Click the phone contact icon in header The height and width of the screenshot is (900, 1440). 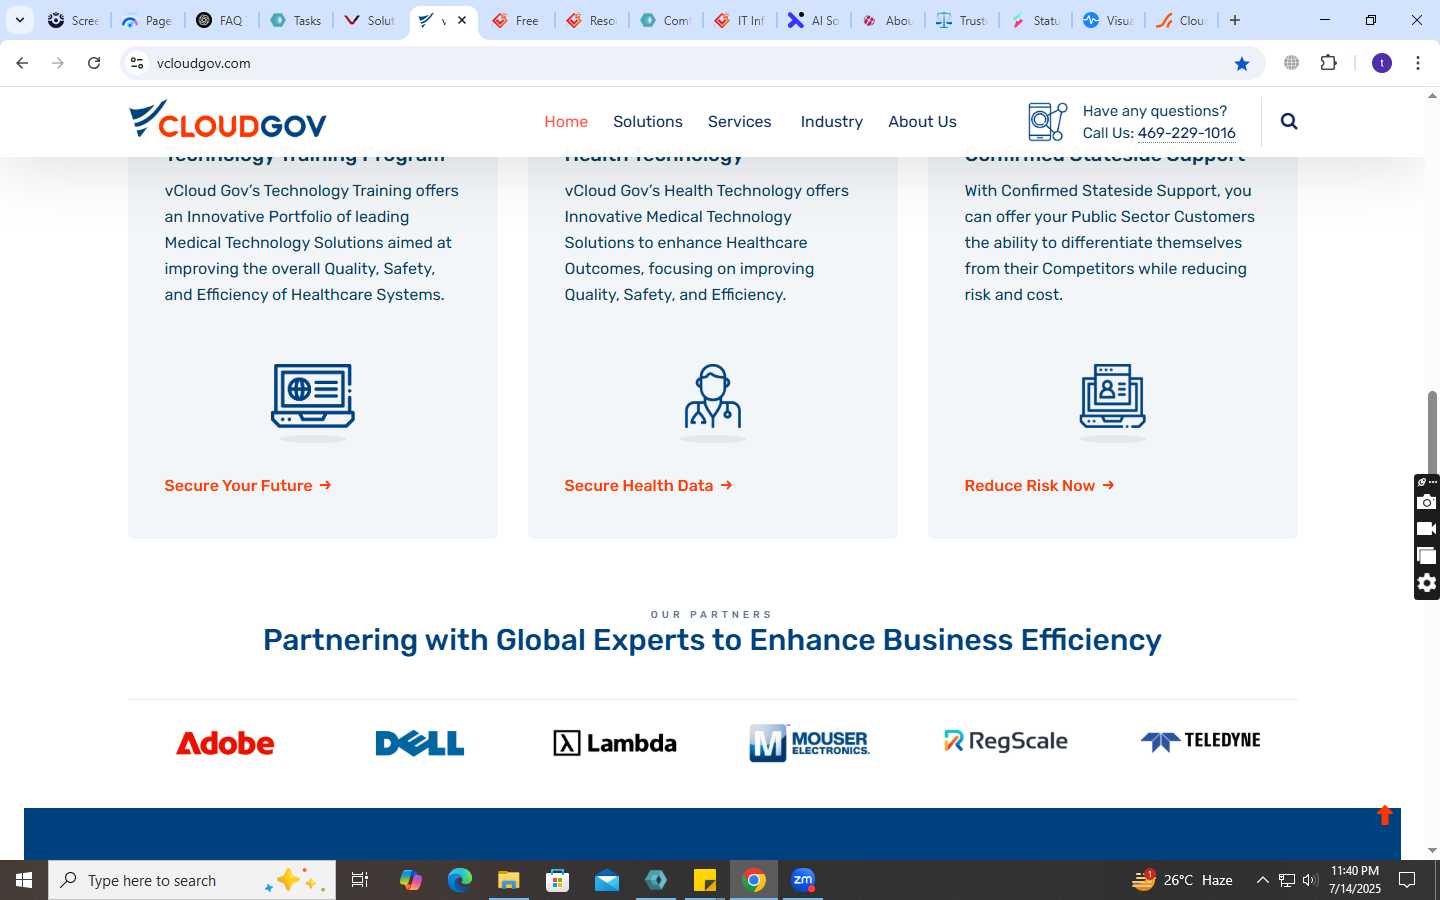coord(1048,122)
